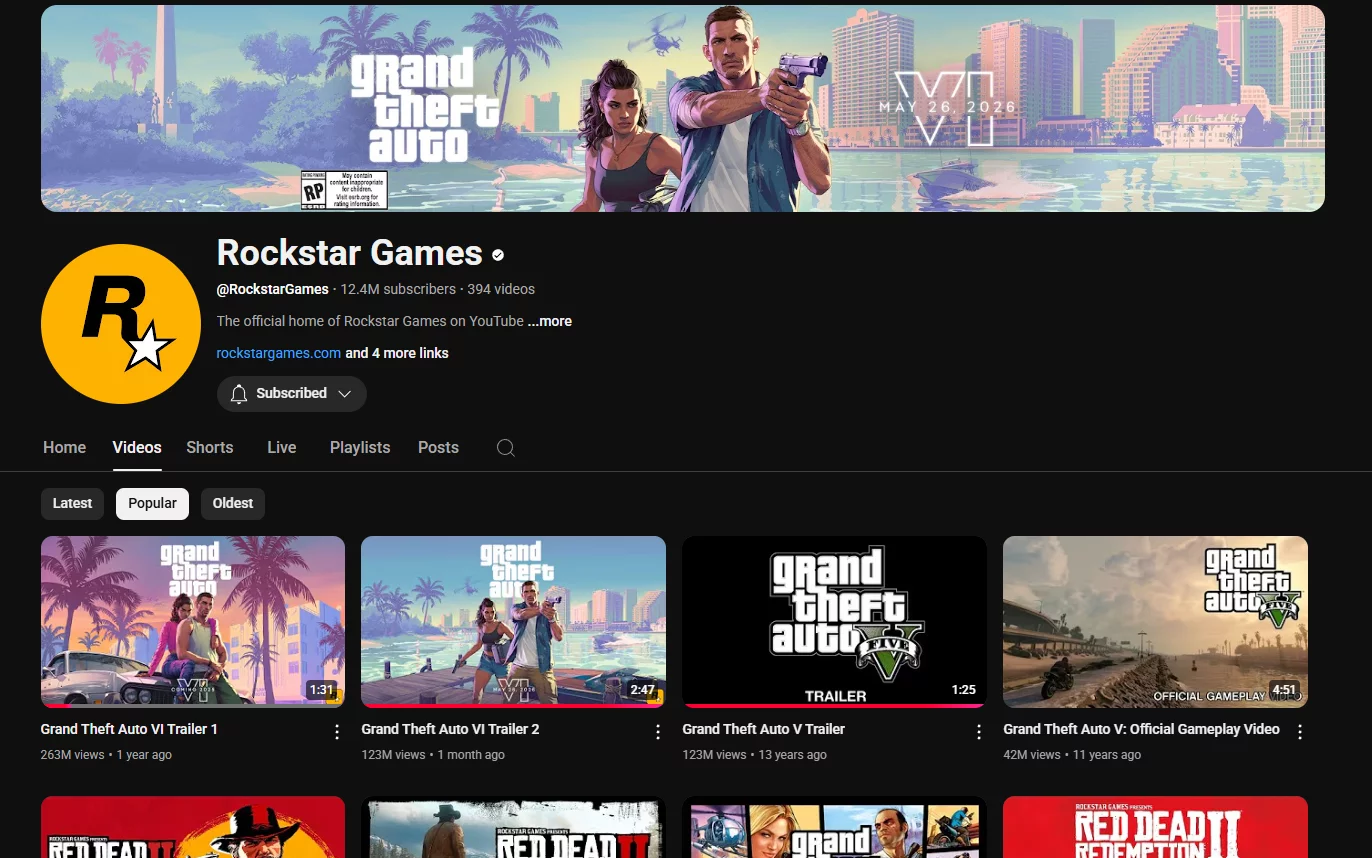The height and width of the screenshot is (858, 1372).
Task: Open options menu for Grand Theft Auto V Trailer
Action: tap(979, 732)
